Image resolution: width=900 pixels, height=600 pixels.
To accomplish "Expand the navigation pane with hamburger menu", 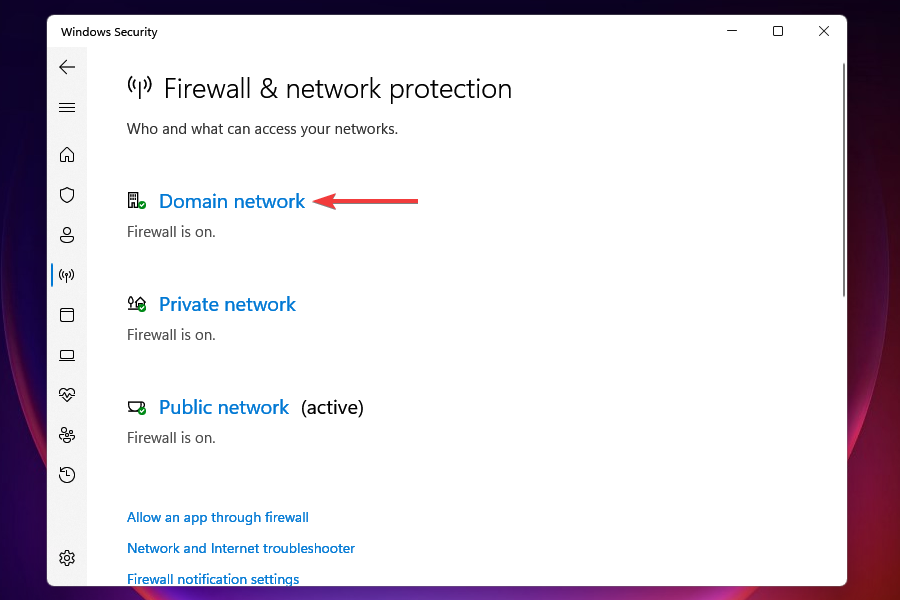I will (x=67, y=107).
